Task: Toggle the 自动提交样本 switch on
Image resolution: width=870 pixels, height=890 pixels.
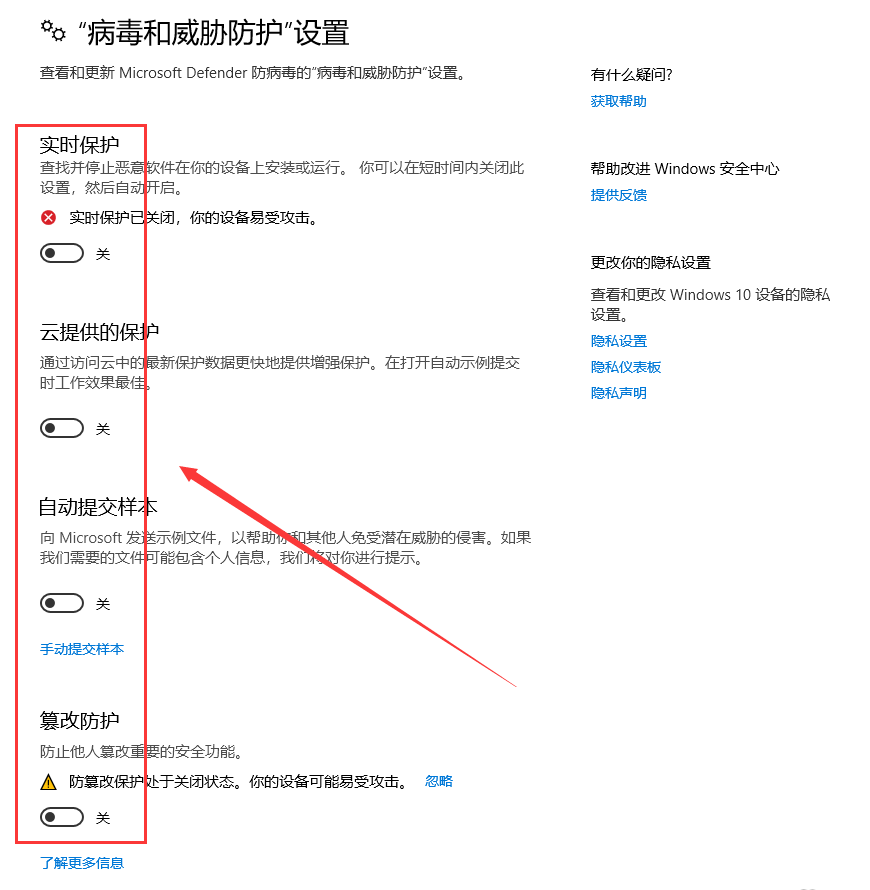Action: (x=62, y=603)
